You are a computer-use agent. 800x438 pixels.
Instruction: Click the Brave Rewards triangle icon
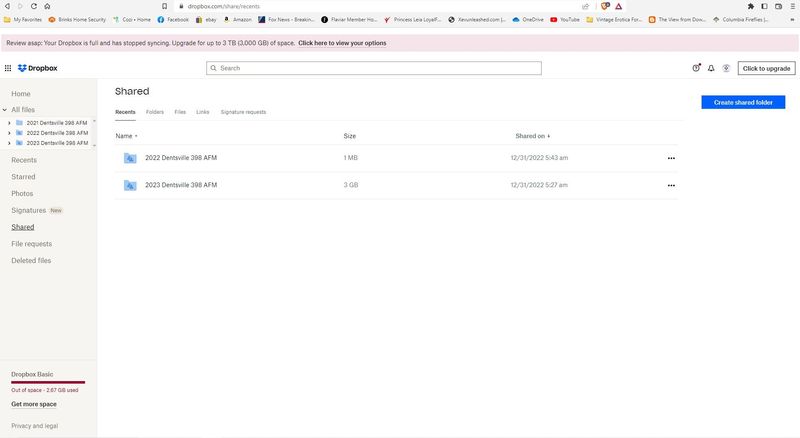tap(618, 6)
